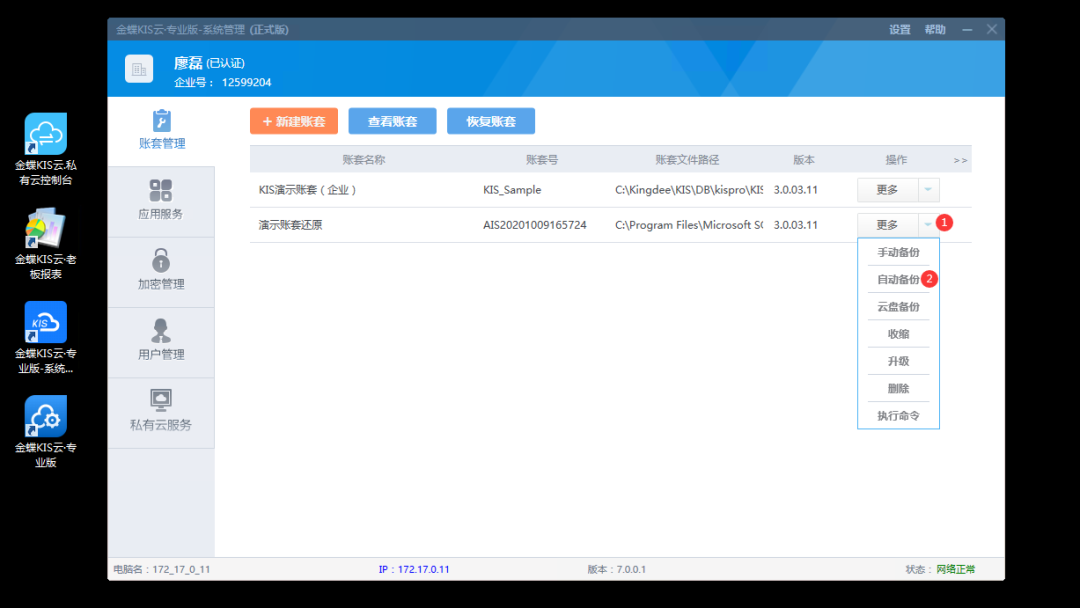Choose 收缩 from the dropdown menu
The width and height of the screenshot is (1080, 608).
[898, 334]
